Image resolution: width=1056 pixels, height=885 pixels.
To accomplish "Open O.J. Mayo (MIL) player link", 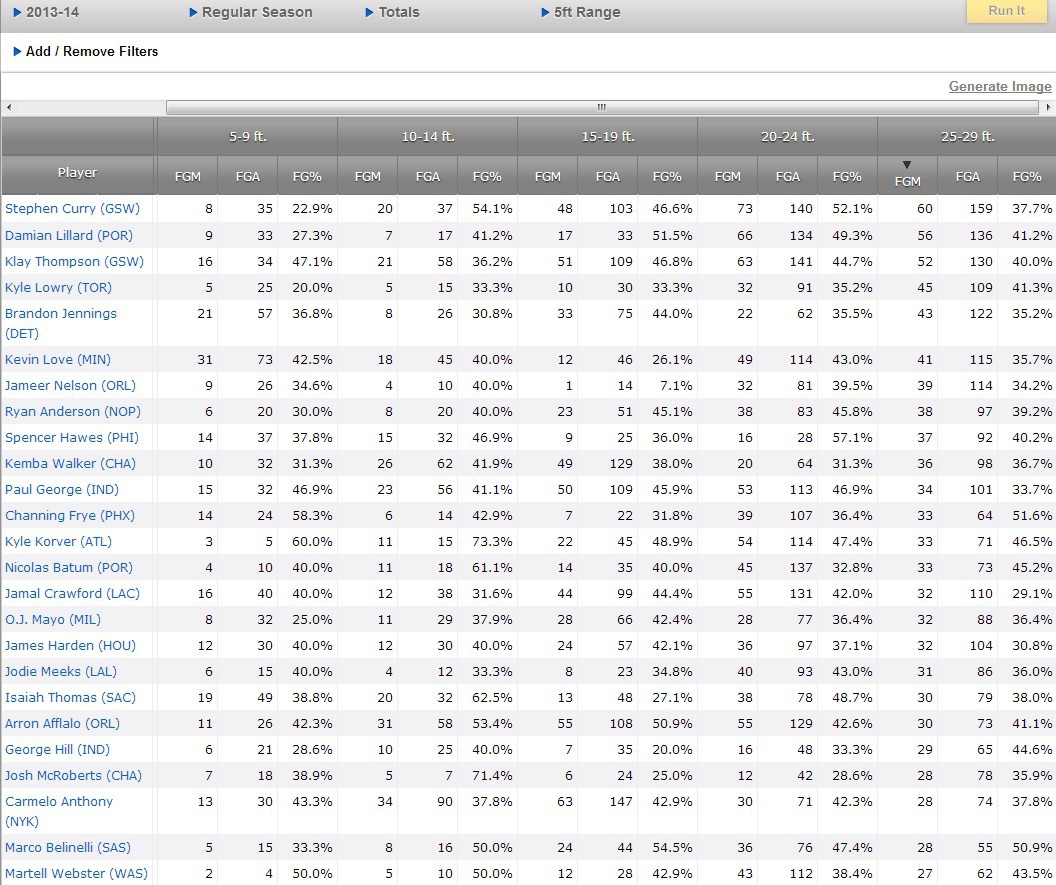I will [53, 620].
